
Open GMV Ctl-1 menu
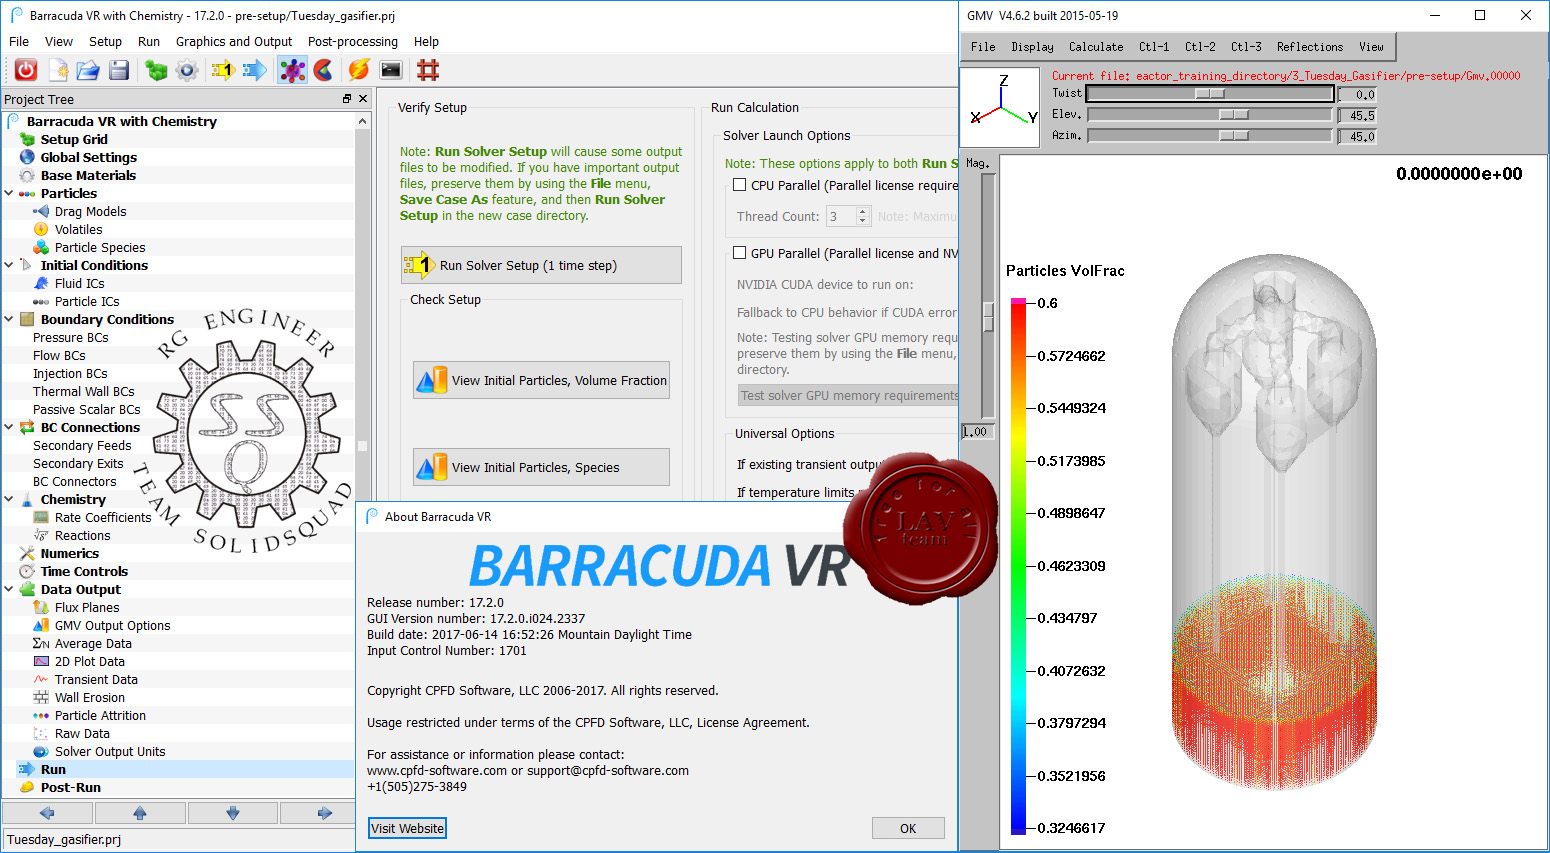pyautogui.click(x=1154, y=47)
